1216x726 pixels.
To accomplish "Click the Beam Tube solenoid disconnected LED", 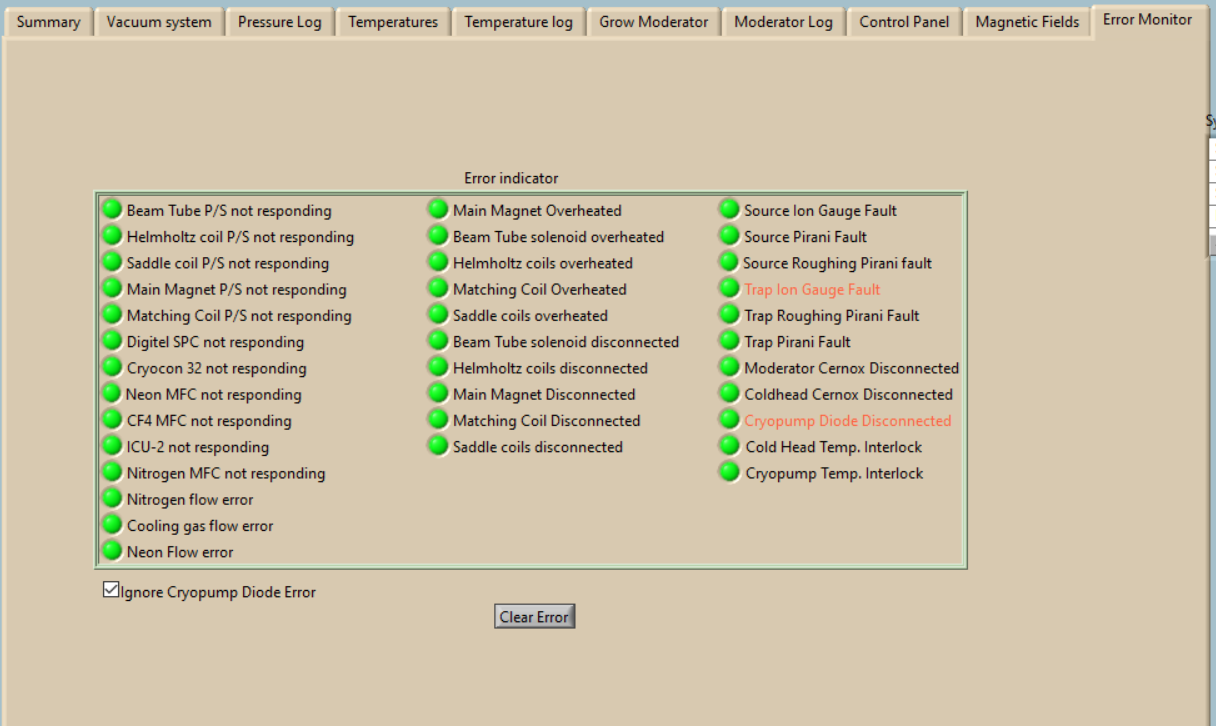I will pos(438,340).
